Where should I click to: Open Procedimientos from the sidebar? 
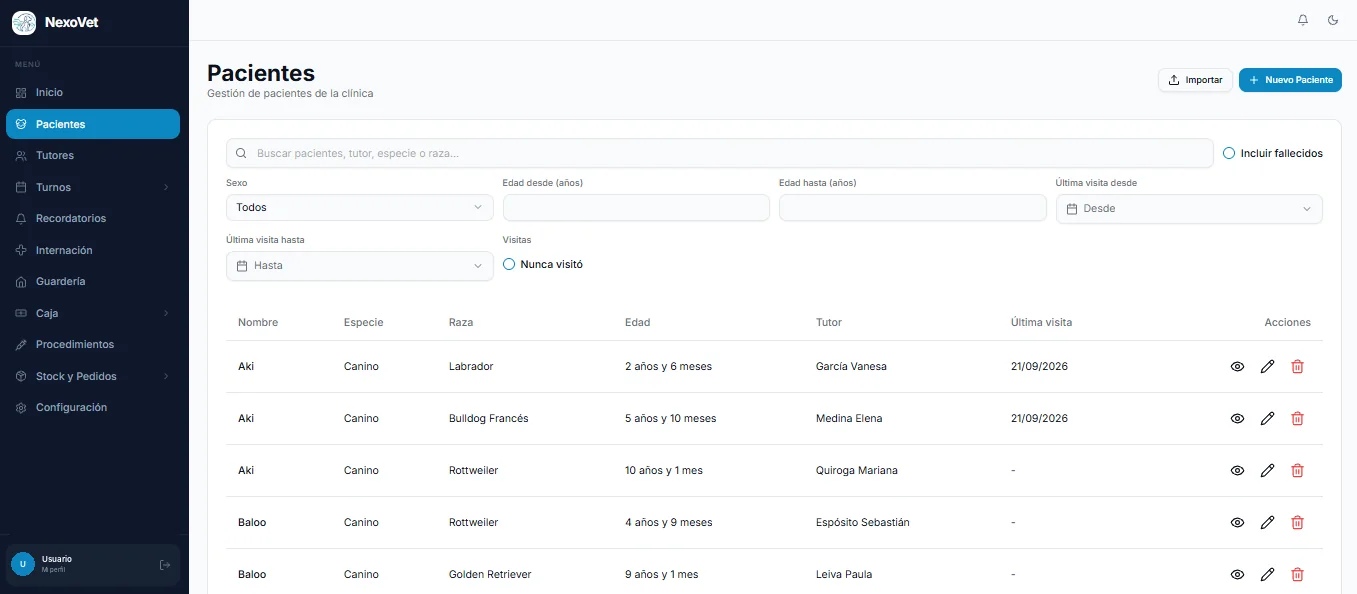click(x=93, y=344)
